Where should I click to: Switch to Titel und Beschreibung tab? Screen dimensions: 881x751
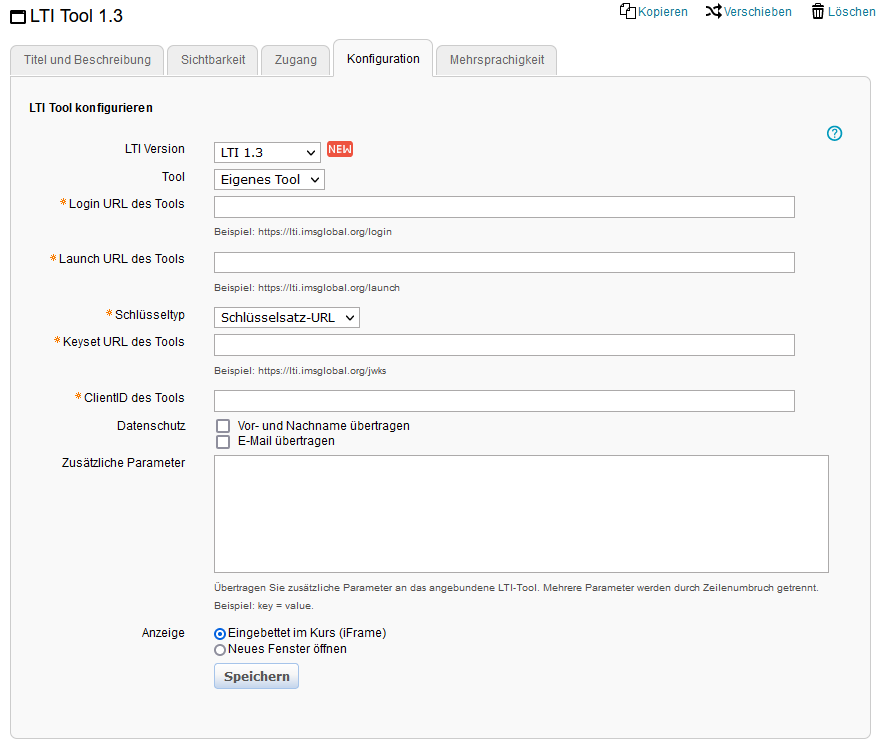(87, 60)
